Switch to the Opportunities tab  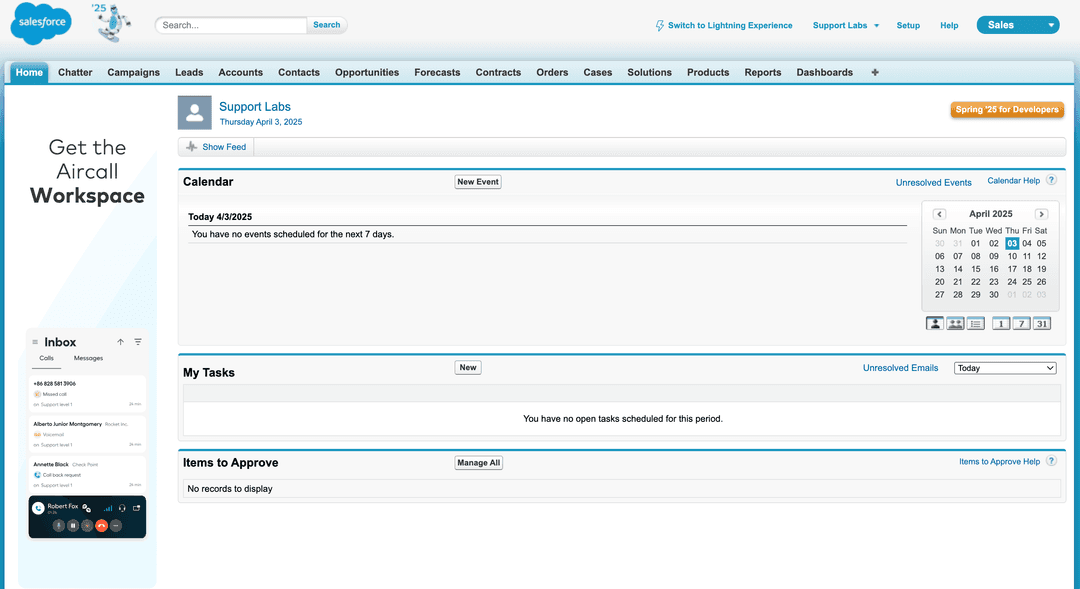(366, 71)
